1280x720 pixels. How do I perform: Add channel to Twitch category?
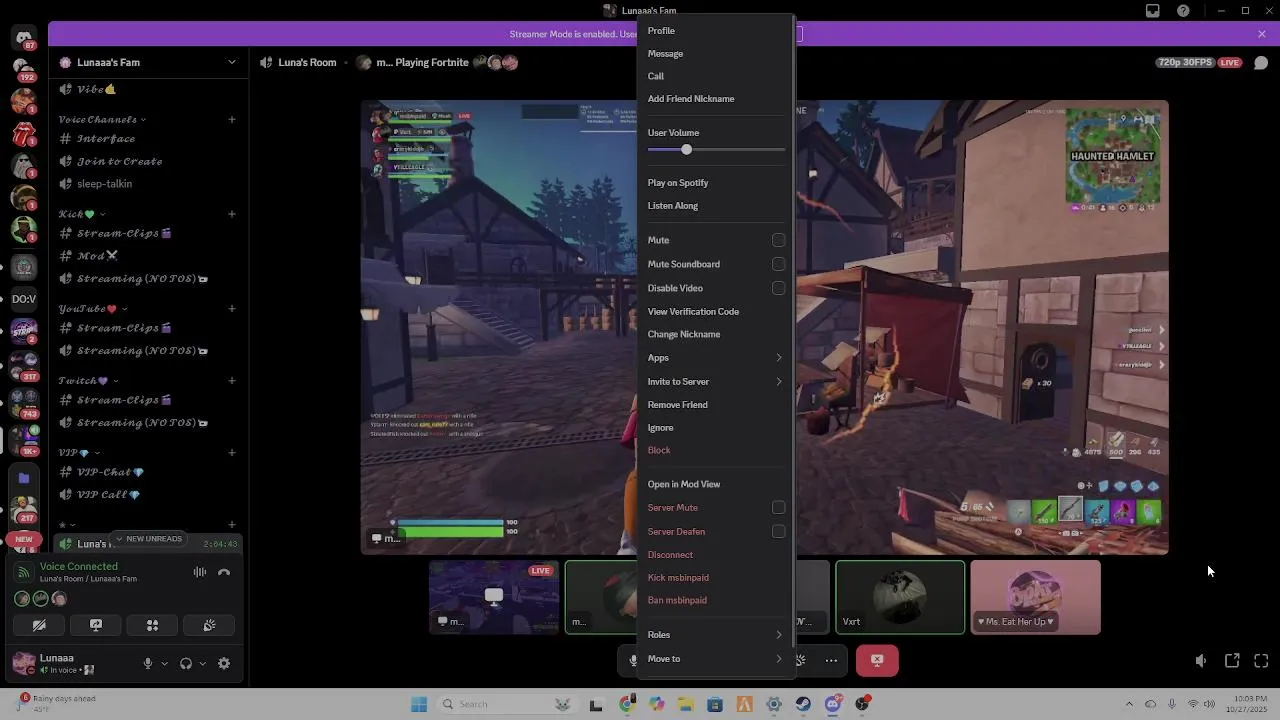point(232,381)
